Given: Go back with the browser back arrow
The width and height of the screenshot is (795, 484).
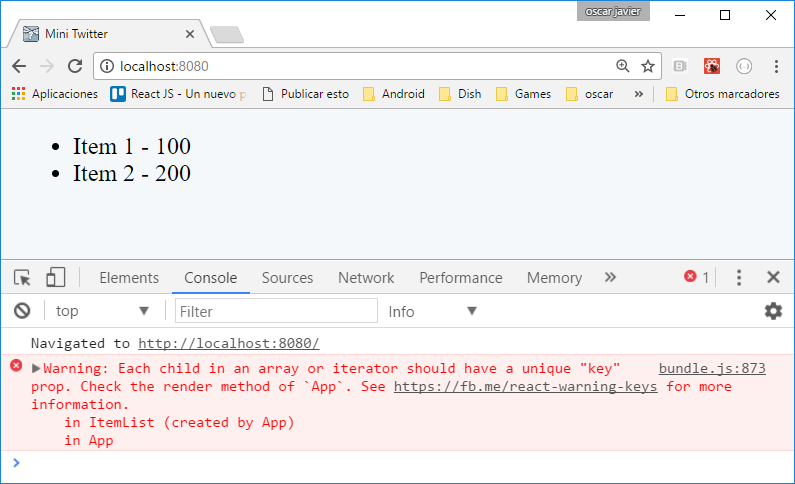Looking at the screenshot, I should (19, 66).
